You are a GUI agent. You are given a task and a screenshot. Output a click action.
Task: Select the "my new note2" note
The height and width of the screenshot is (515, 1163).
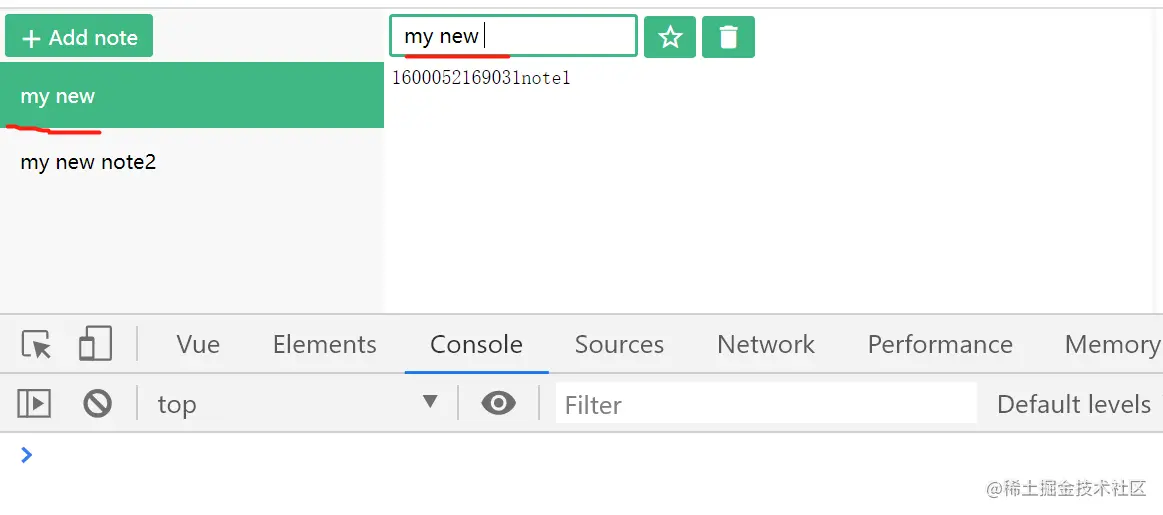192,162
